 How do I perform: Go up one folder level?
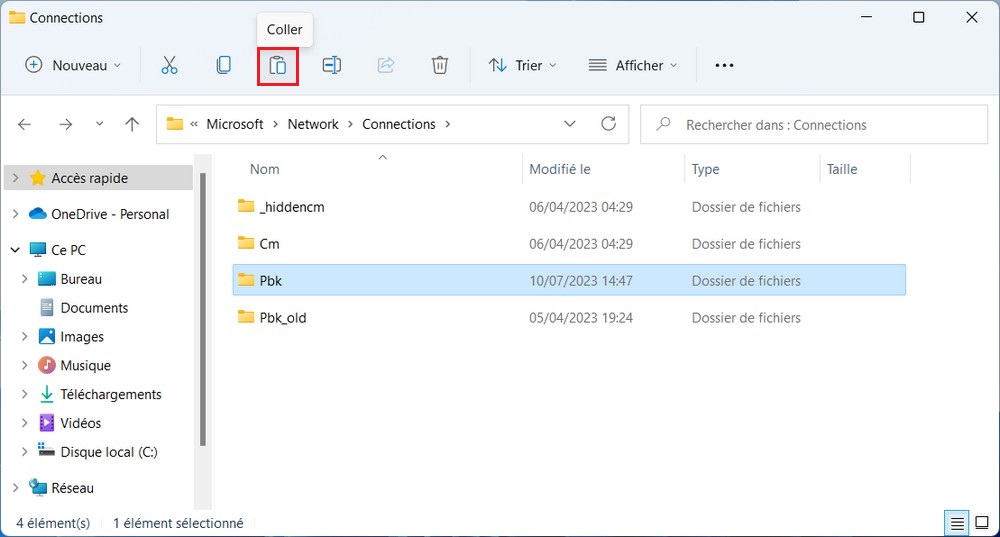pyautogui.click(x=132, y=124)
